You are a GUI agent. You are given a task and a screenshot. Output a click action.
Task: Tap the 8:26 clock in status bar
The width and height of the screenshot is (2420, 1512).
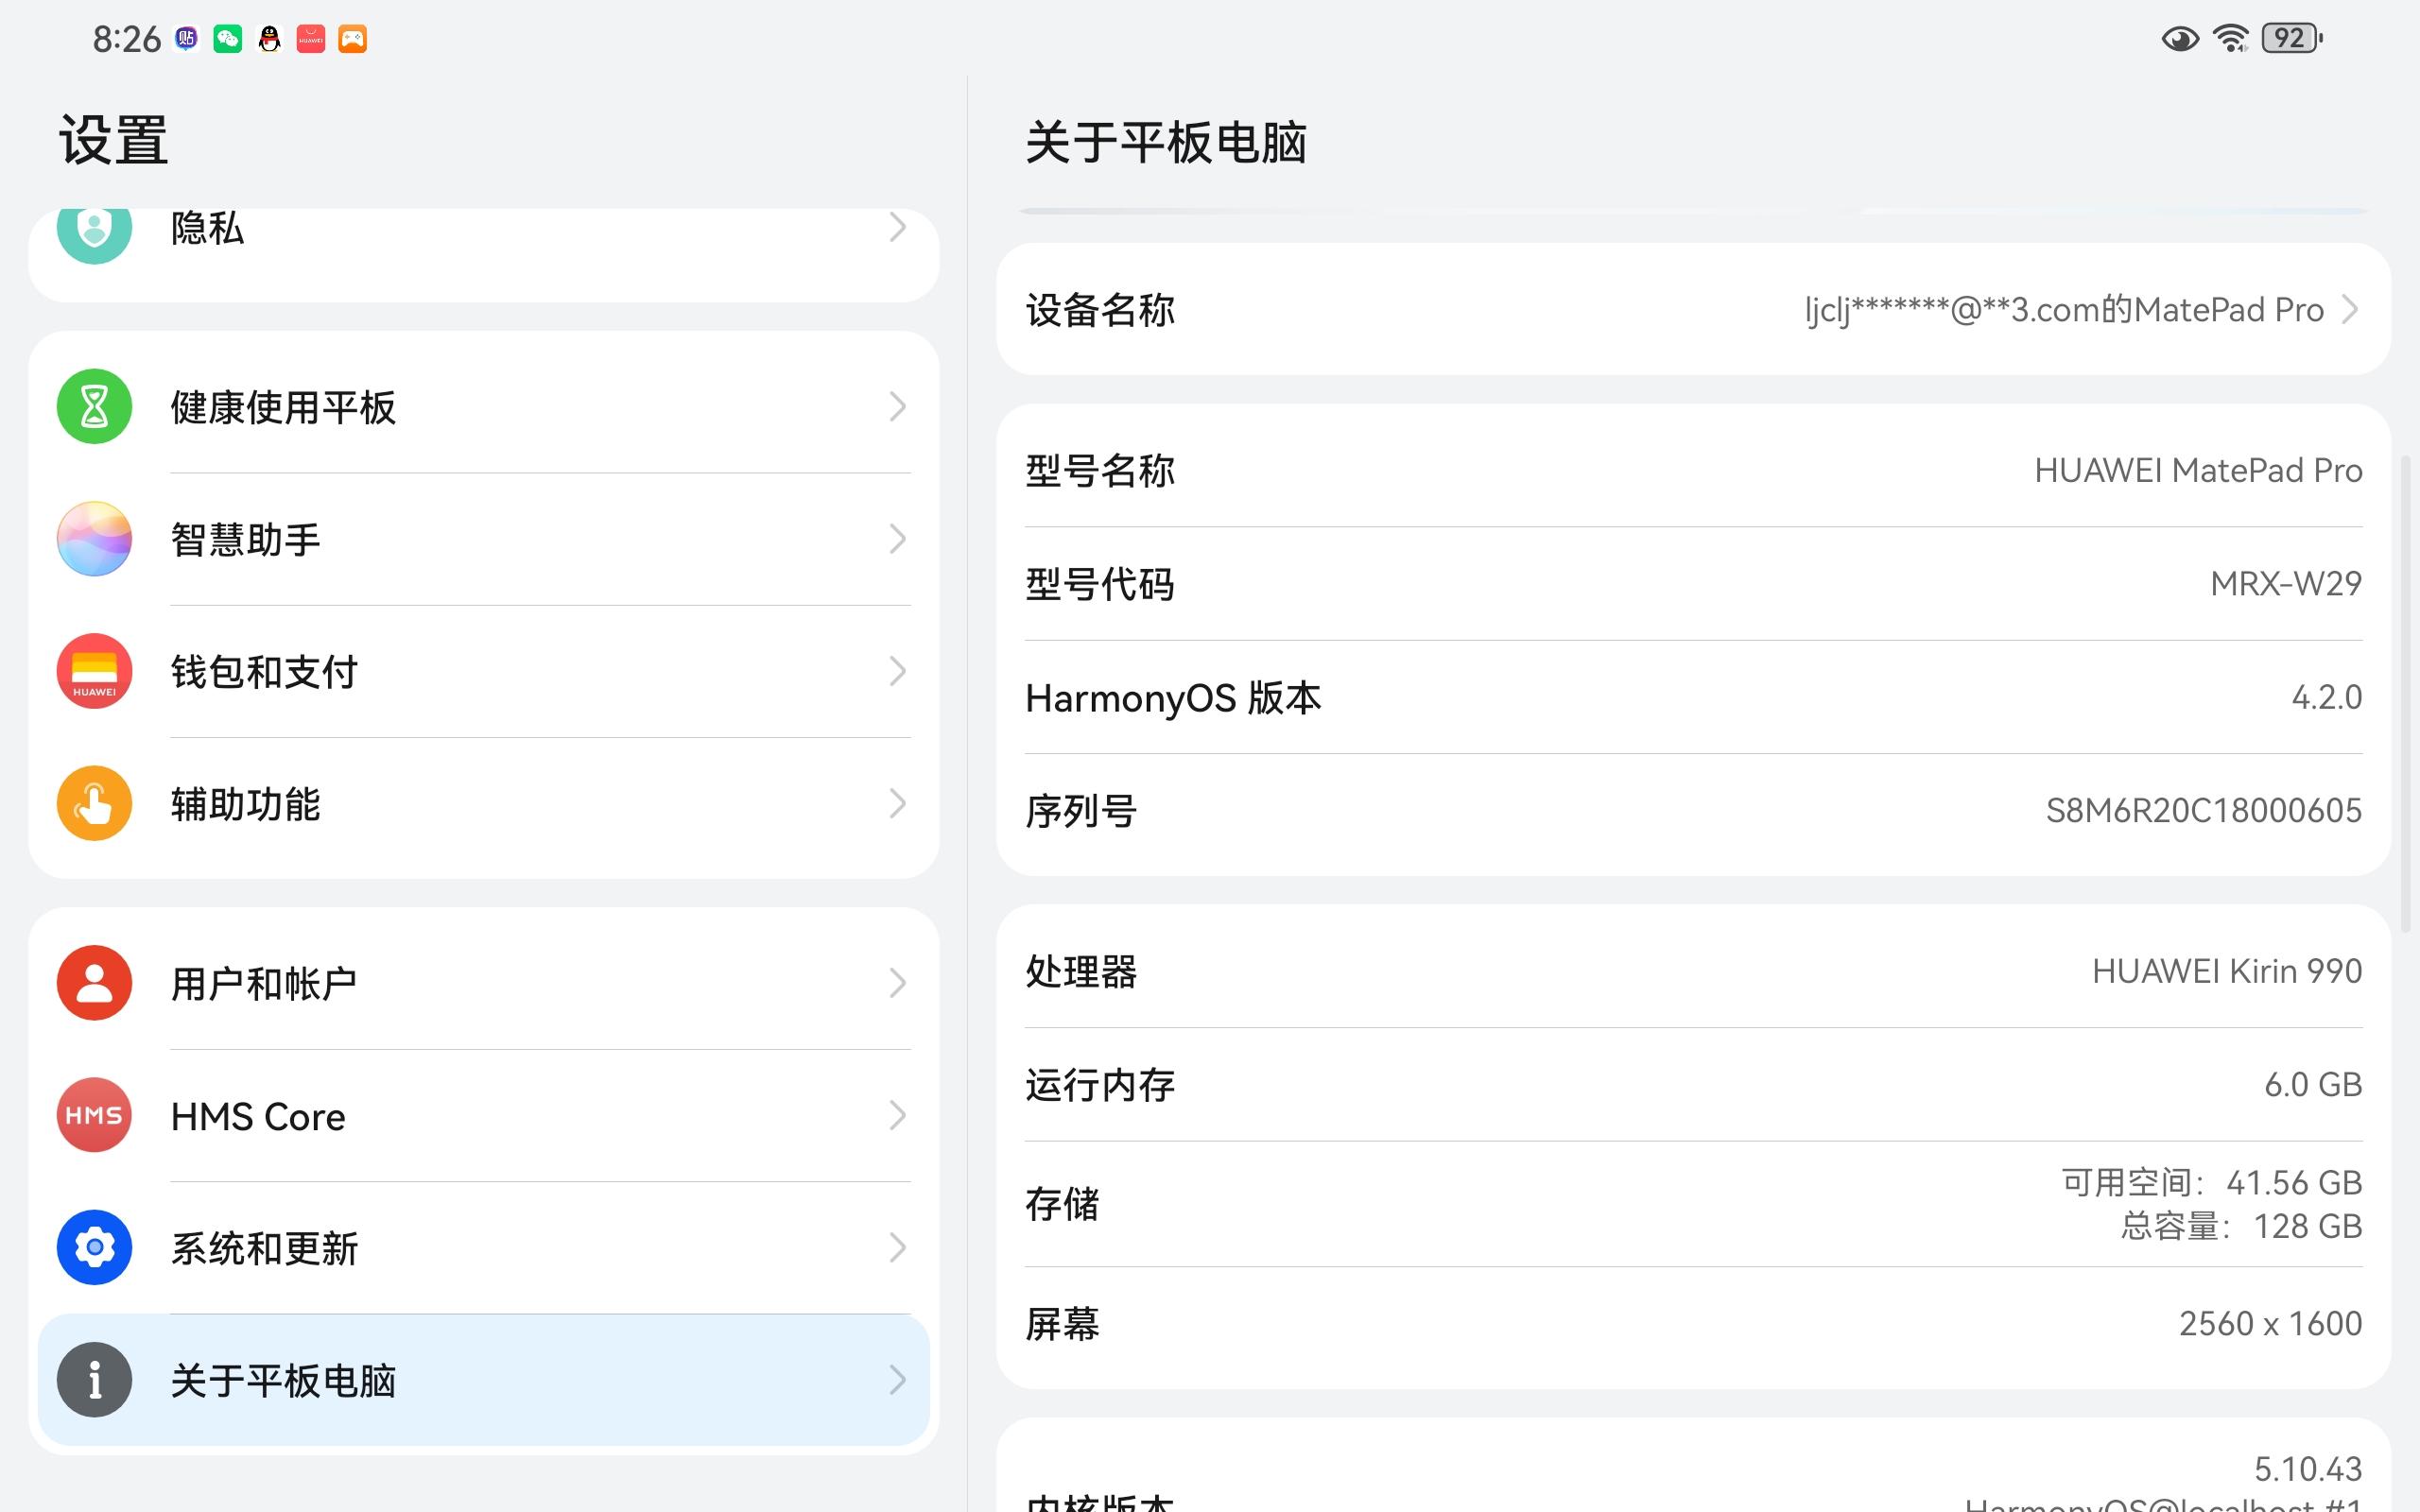coord(126,39)
